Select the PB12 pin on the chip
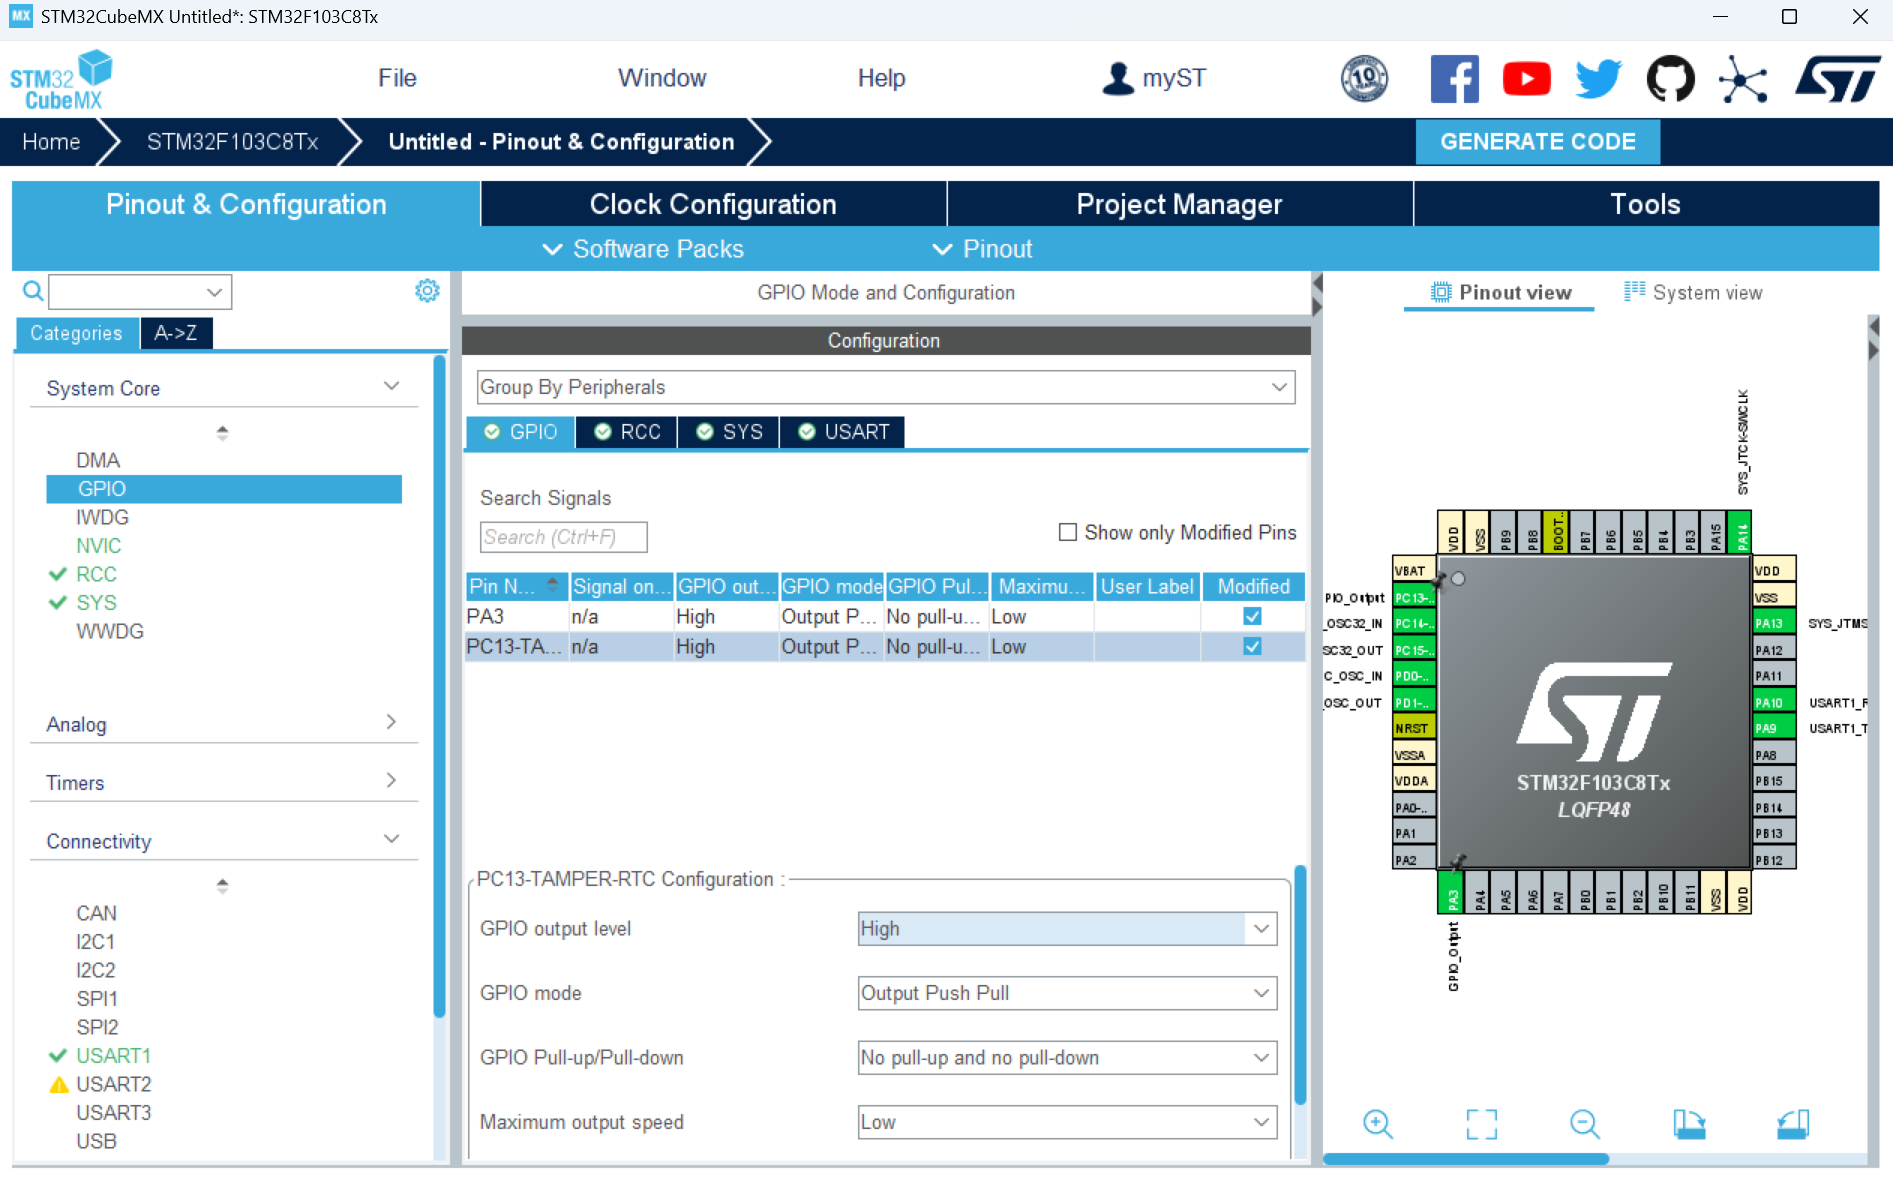The height and width of the screenshot is (1179, 1893). pyautogui.click(x=1774, y=860)
